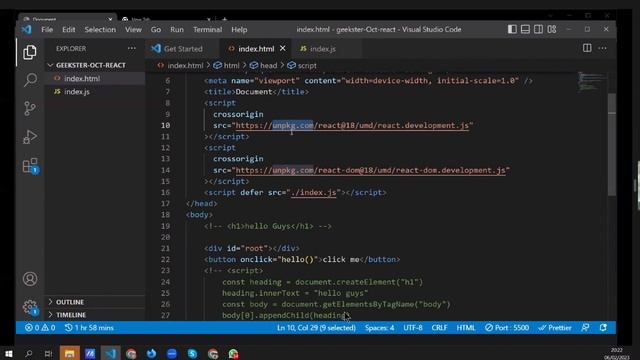Click the code minimap
This screenshot has width=640, height=360.
591,82
